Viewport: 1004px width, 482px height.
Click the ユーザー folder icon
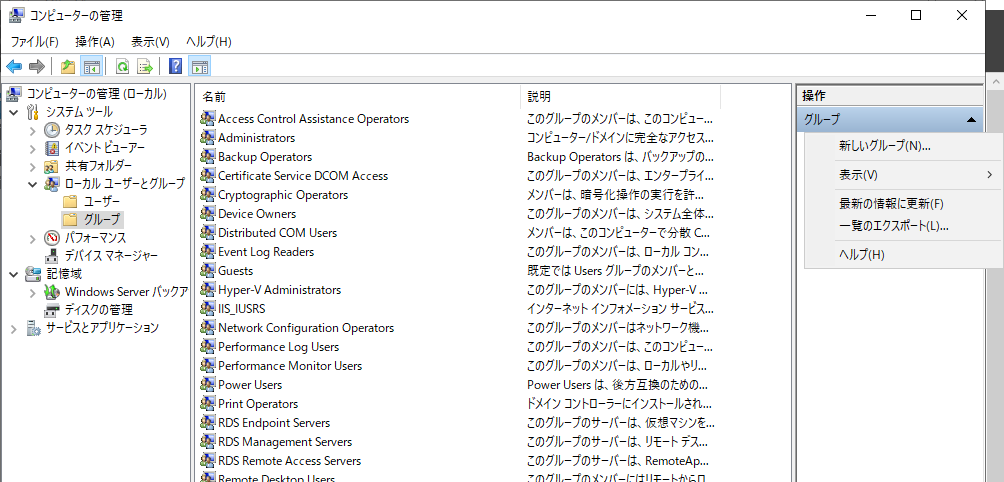tap(70, 202)
